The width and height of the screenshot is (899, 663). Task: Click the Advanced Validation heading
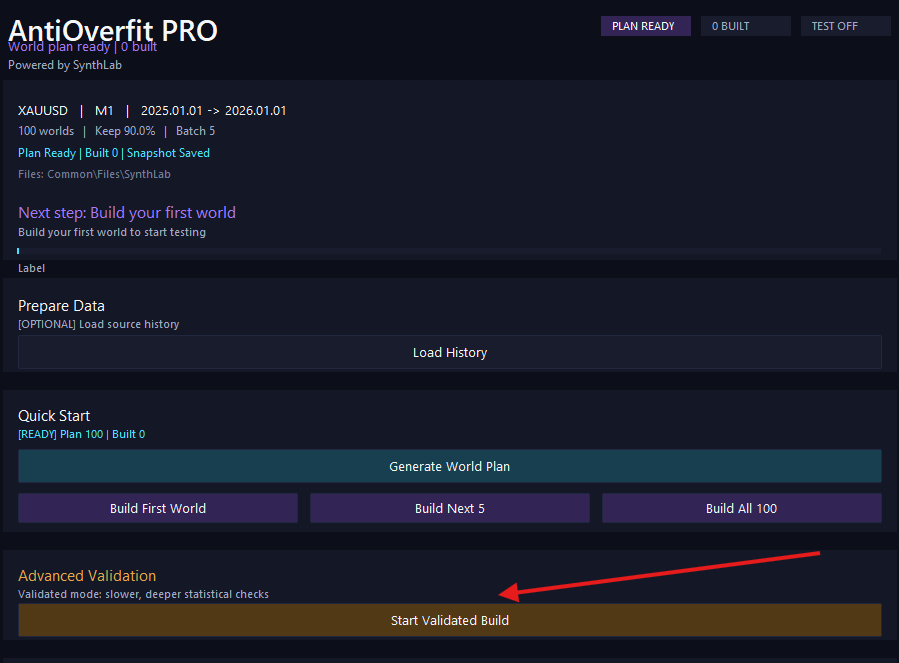87,576
